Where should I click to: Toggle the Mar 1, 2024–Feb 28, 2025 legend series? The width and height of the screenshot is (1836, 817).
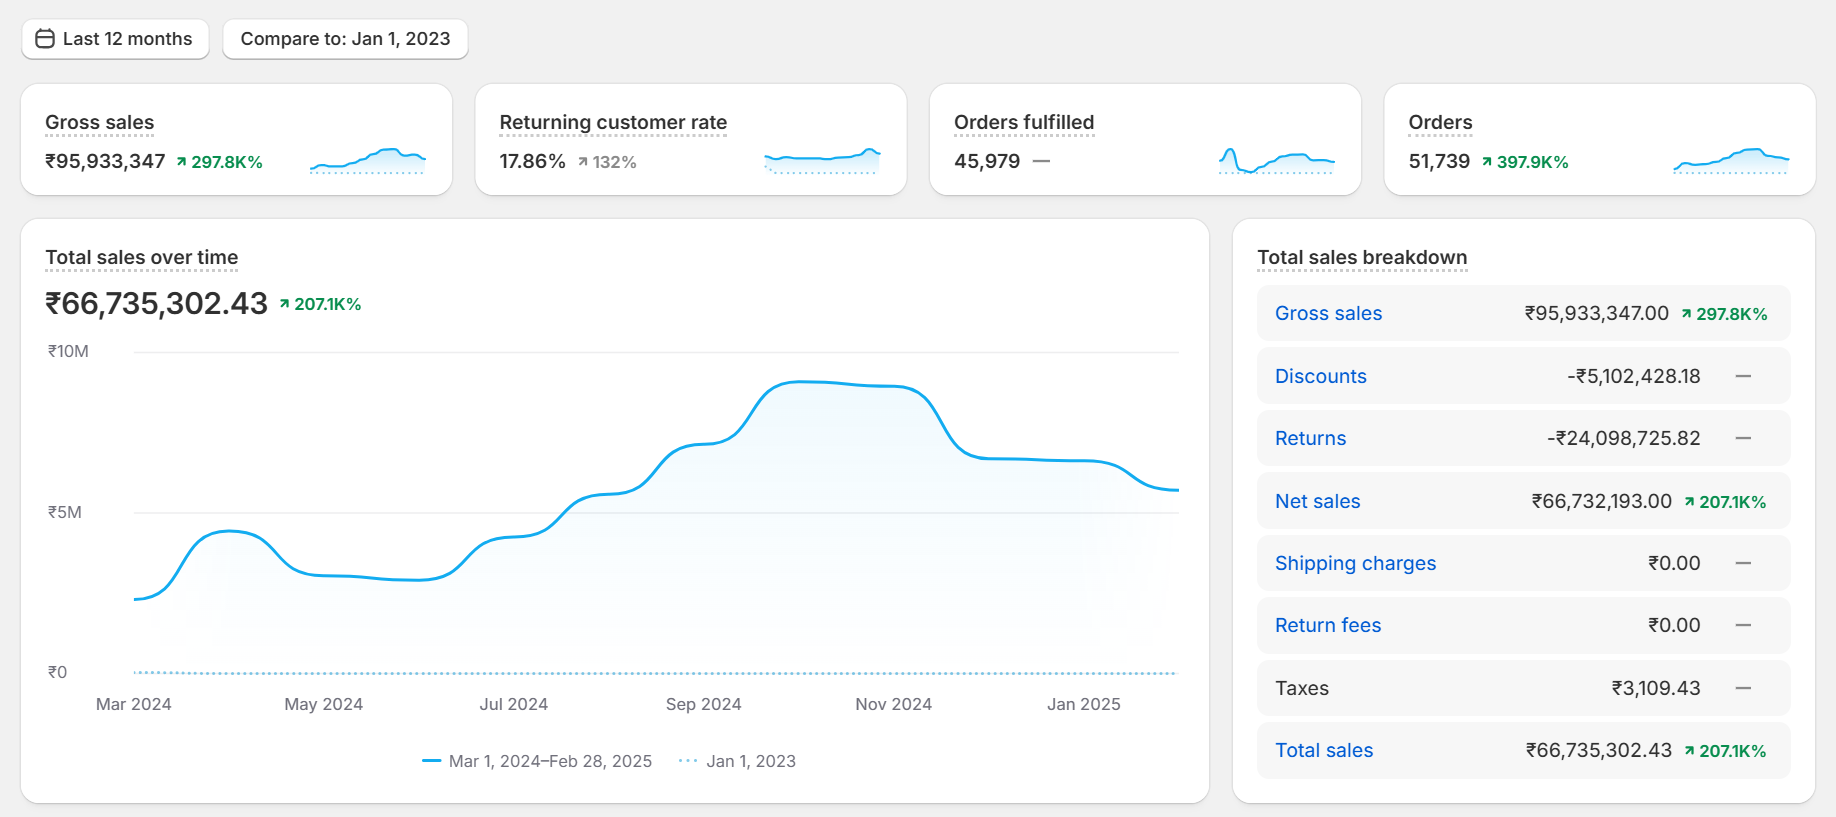(x=538, y=761)
